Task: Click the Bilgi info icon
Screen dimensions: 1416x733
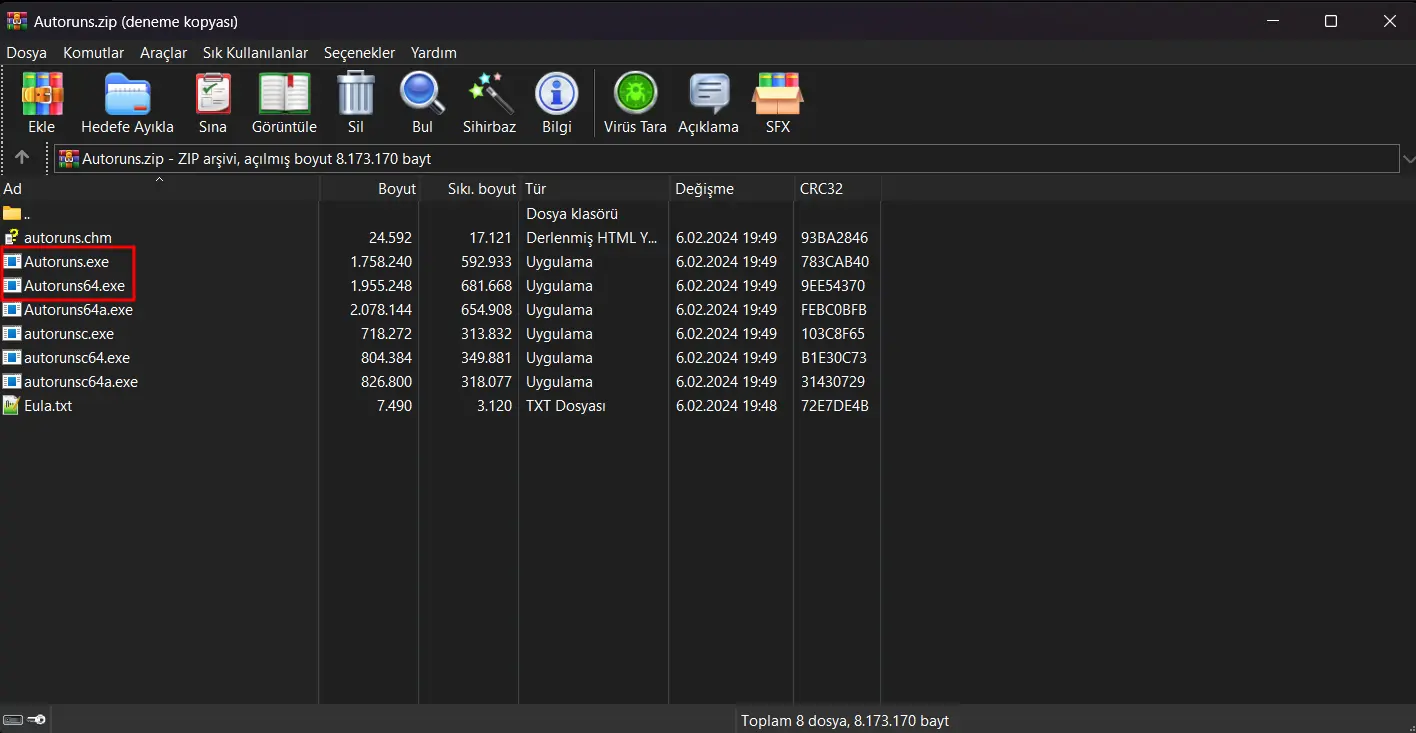Action: tap(557, 94)
